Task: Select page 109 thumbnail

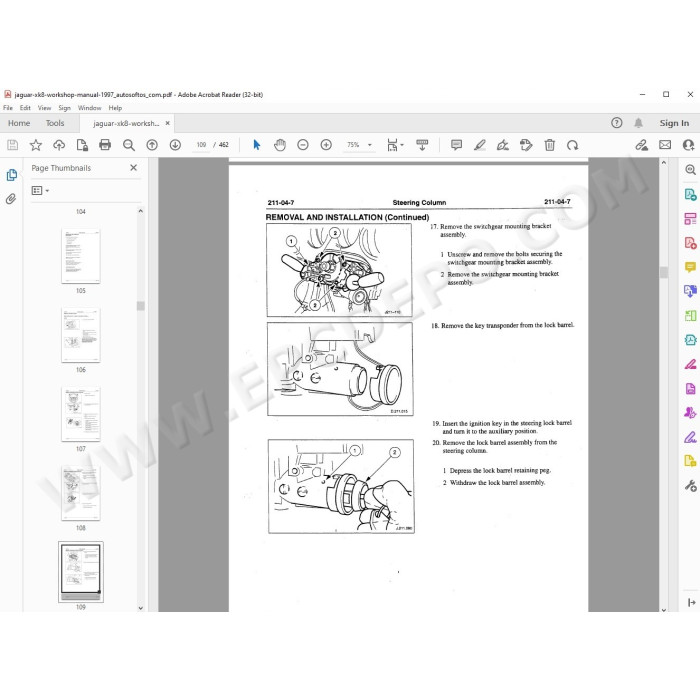Action: [81, 572]
